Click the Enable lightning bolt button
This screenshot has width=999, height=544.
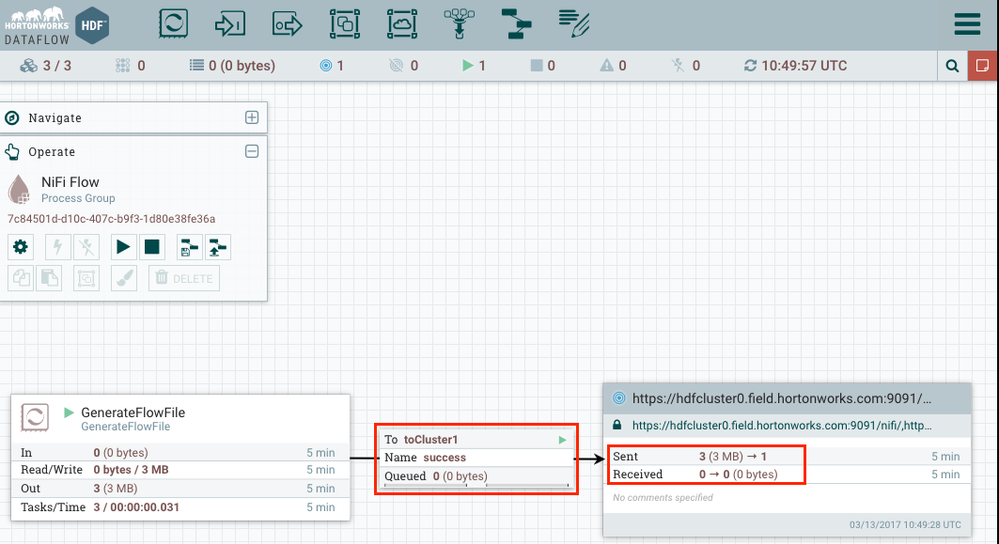[x=58, y=247]
